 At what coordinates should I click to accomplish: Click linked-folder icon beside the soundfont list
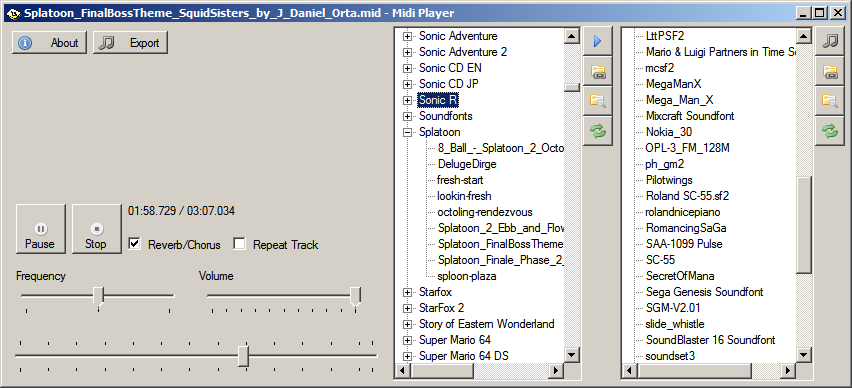[x=829, y=71]
